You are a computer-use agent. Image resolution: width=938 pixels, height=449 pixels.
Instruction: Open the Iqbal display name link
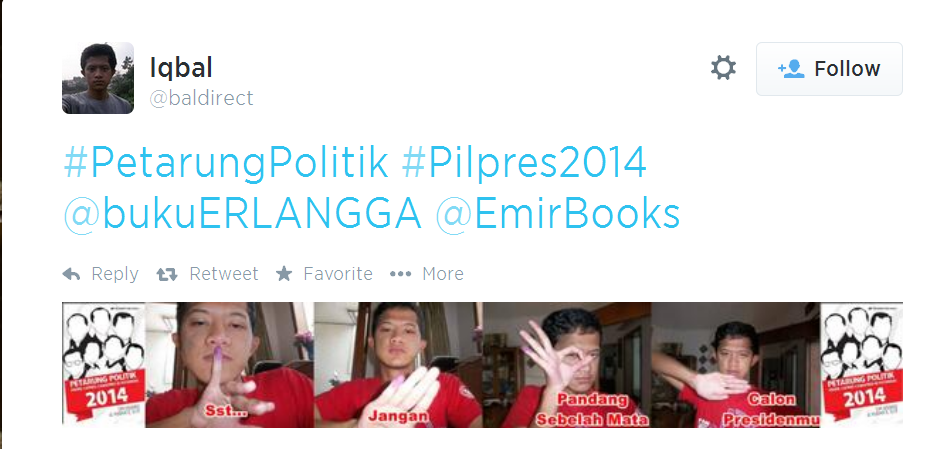[x=181, y=68]
